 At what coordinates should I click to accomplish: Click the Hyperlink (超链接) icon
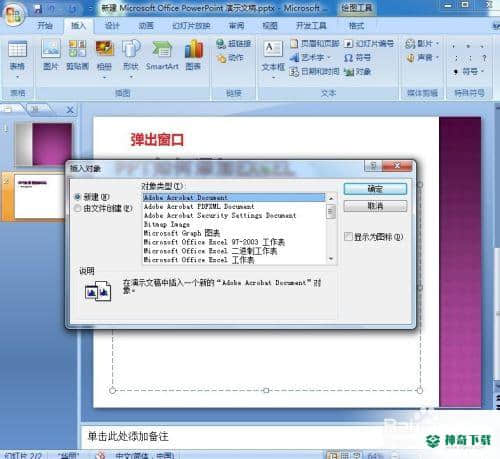click(x=221, y=44)
